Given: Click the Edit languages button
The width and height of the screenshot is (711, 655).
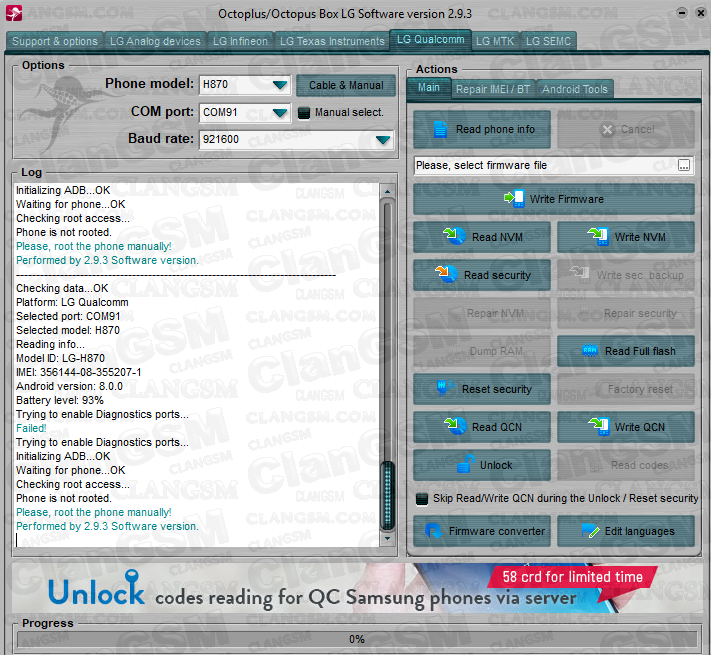Looking at the screenshot, I should click(x=626, y=531).
